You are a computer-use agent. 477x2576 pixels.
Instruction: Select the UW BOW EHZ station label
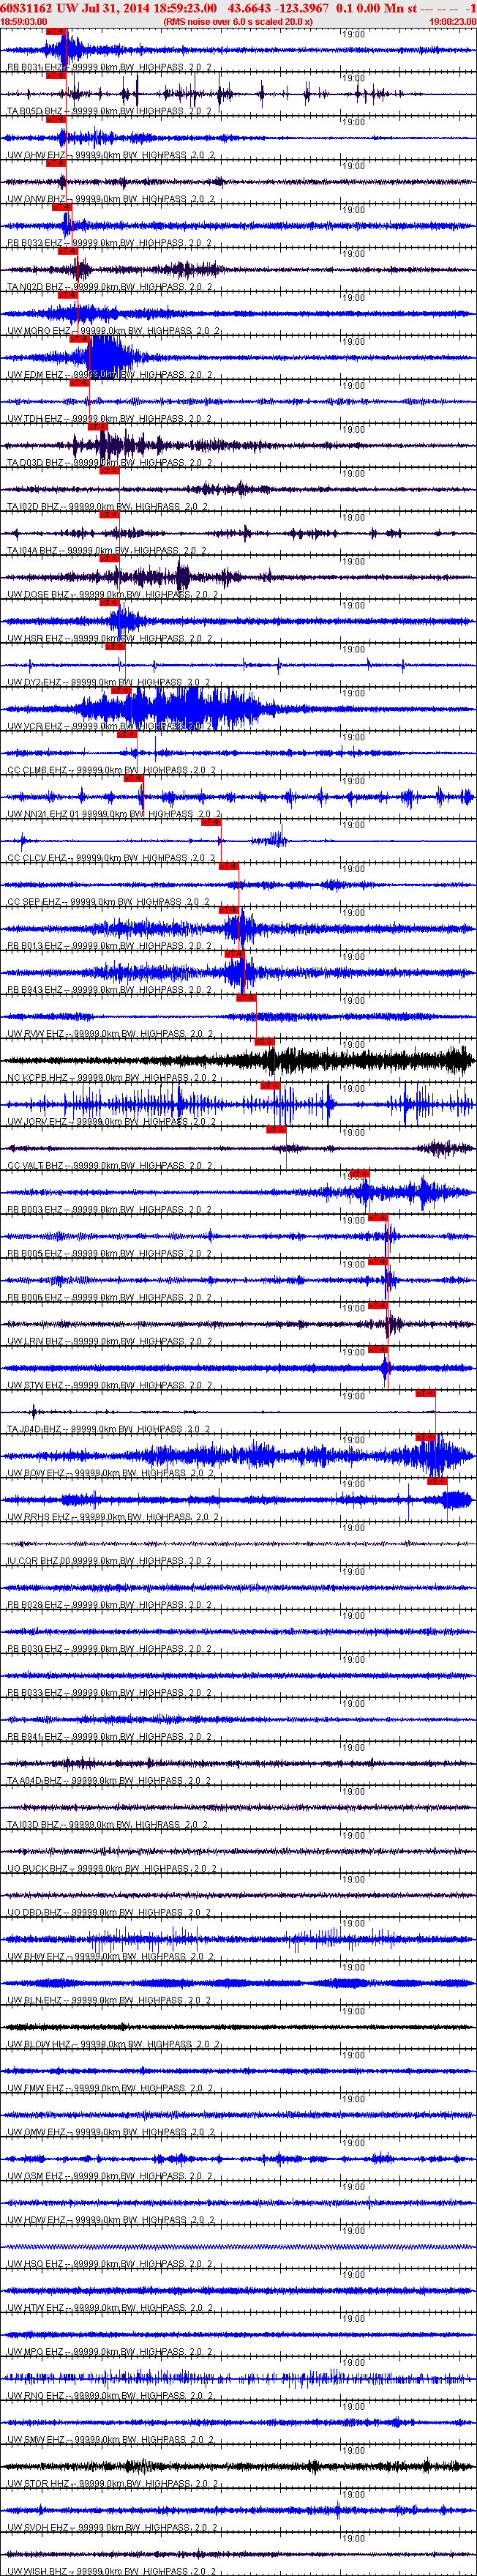click(111, 1474)
